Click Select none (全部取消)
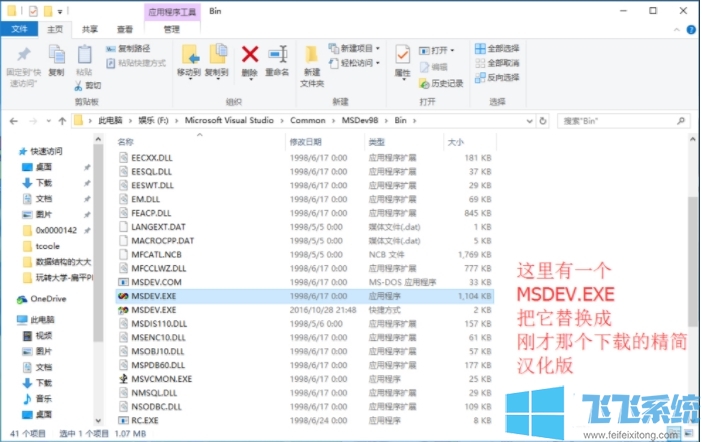This screenshot has width=702, height=442. pos(497,63)
